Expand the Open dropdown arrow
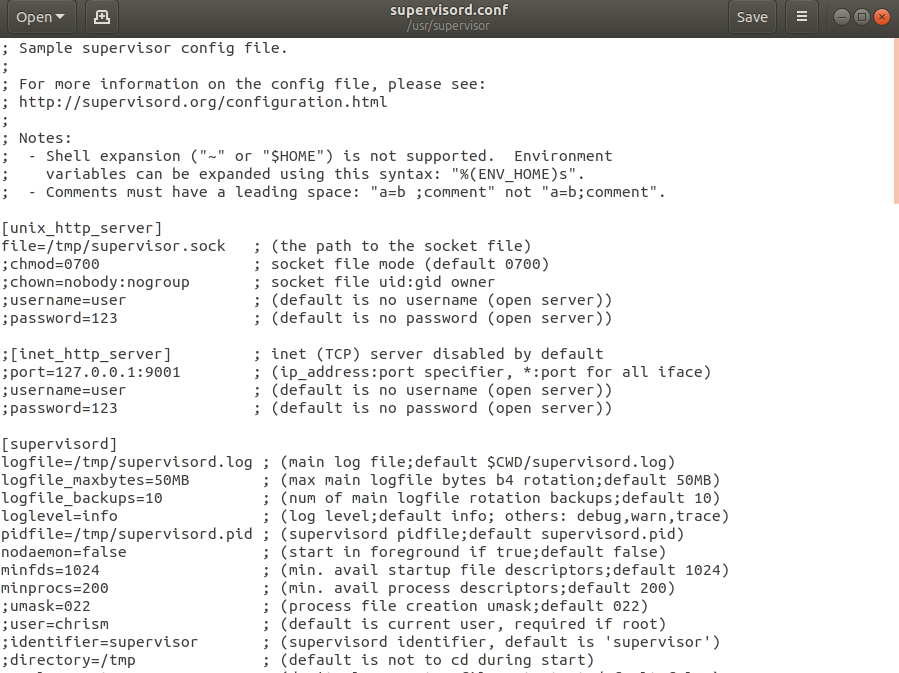Viewport: 899px width, 673px height. (58, 17)
